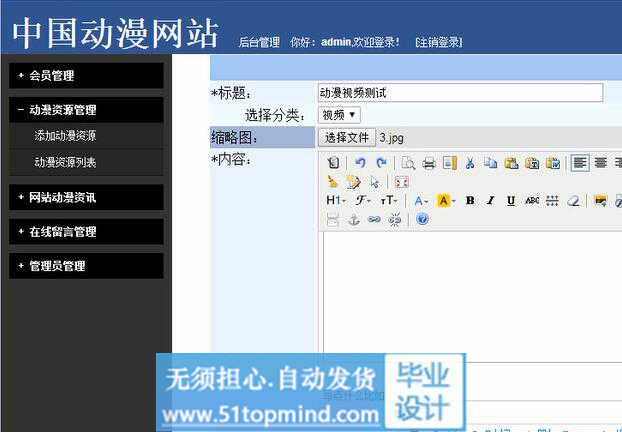Open the yellow highlight color A picker
The height and width of the screenshot is (432, 622).
tap(446, 201)
